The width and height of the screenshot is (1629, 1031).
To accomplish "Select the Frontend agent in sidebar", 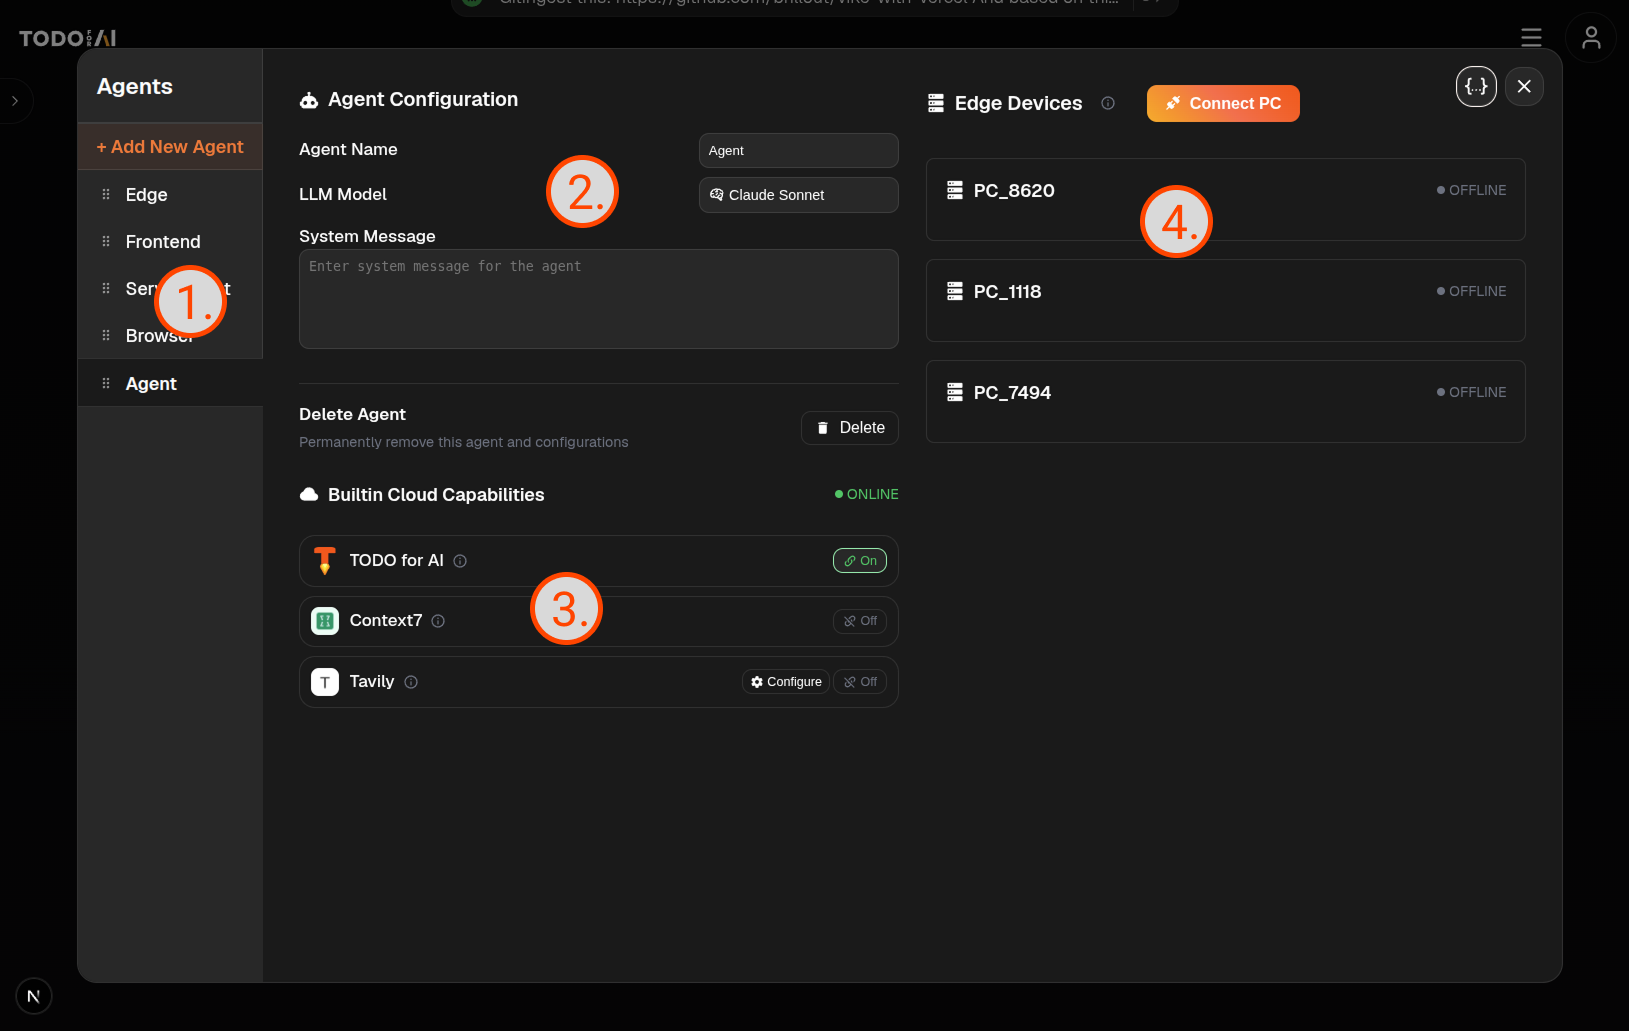I will (x=163, y=242).
